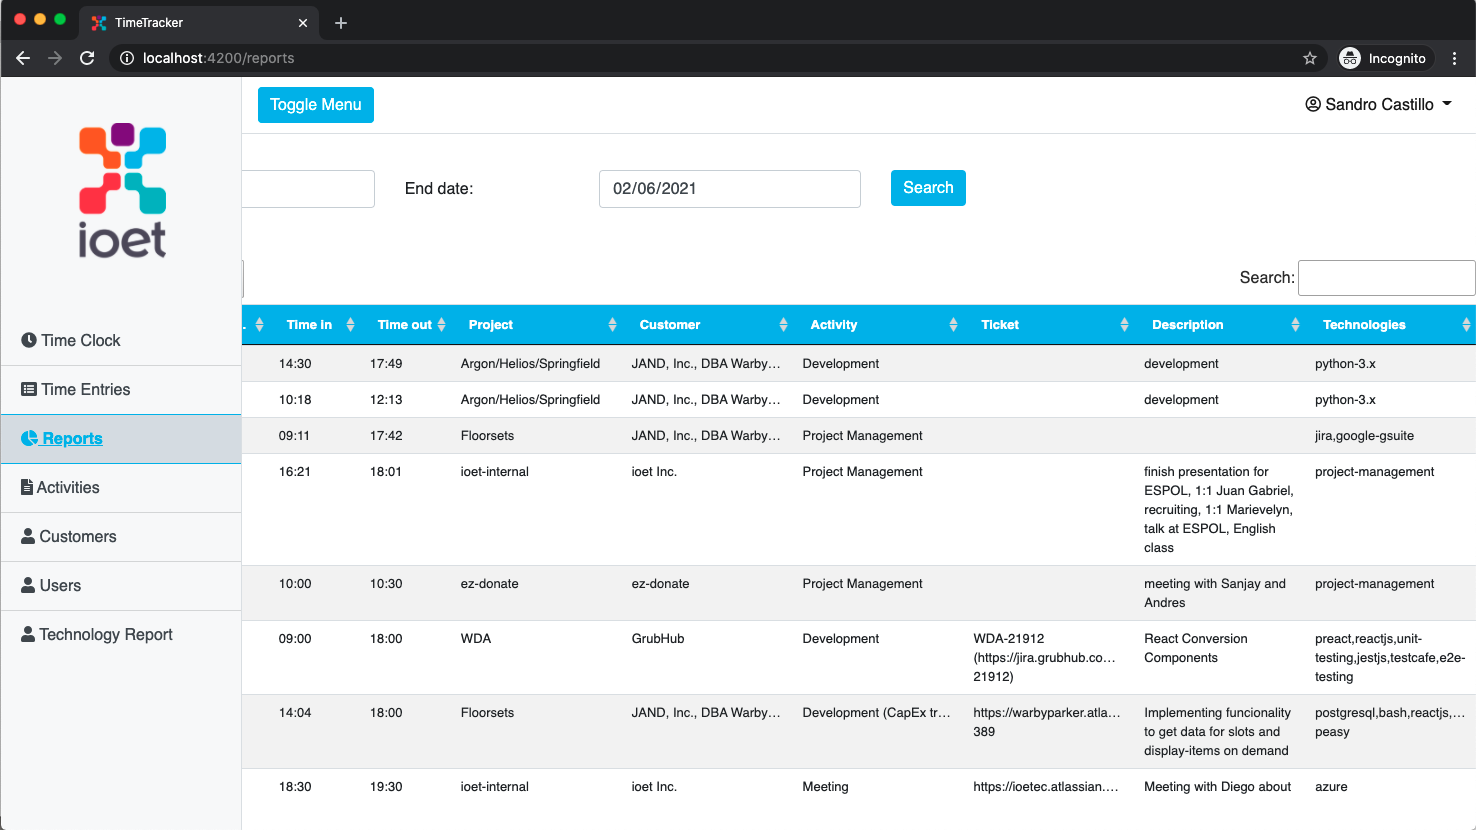Click the person icon beside Users
This screenshot has height=830, width=1476.
28,585
